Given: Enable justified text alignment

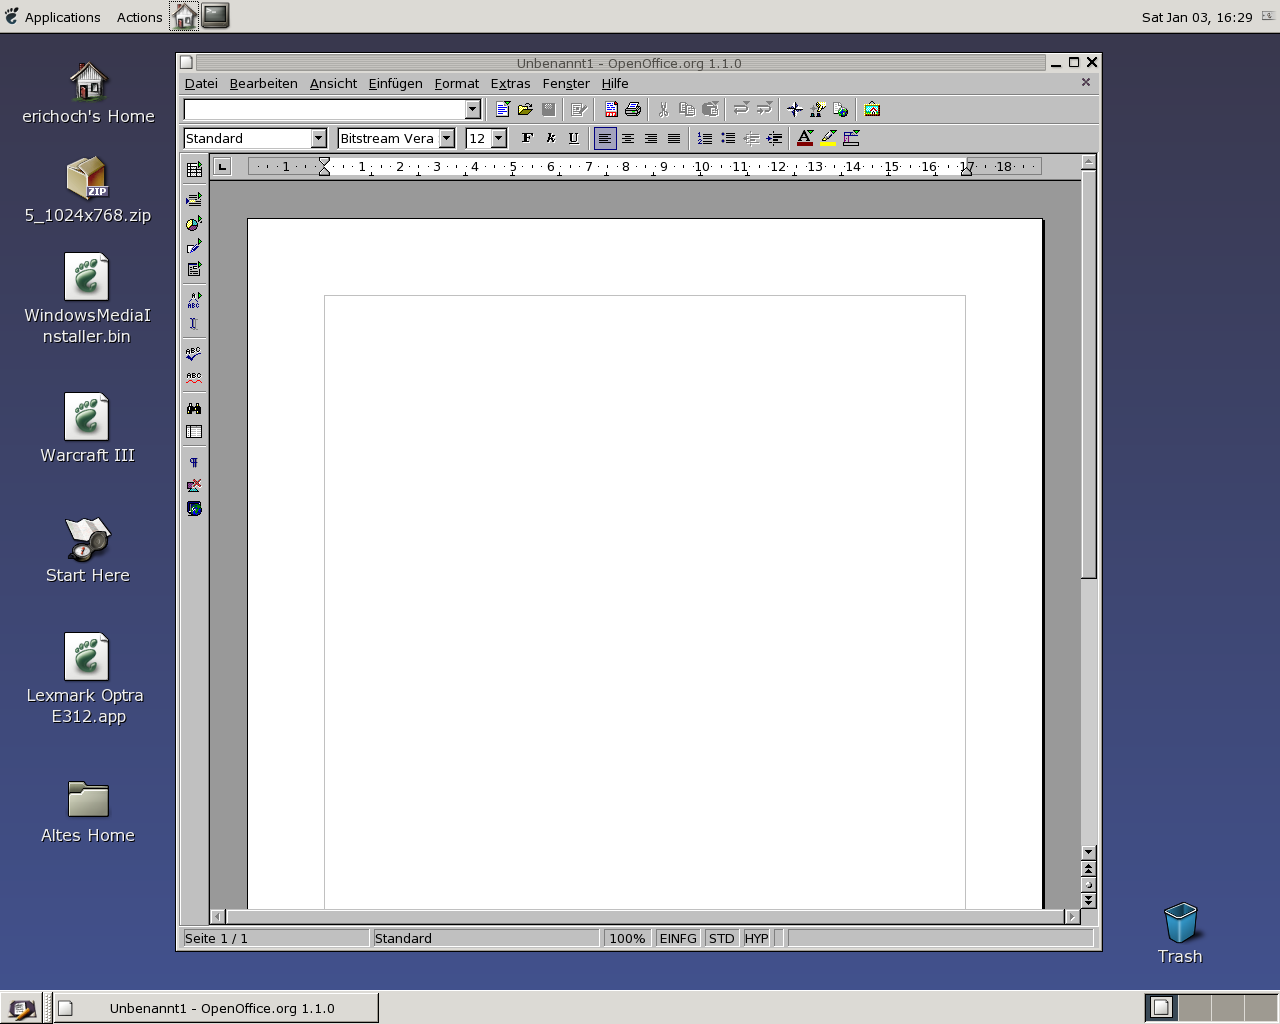Looking at the screenshot, I should pos(674,139).
